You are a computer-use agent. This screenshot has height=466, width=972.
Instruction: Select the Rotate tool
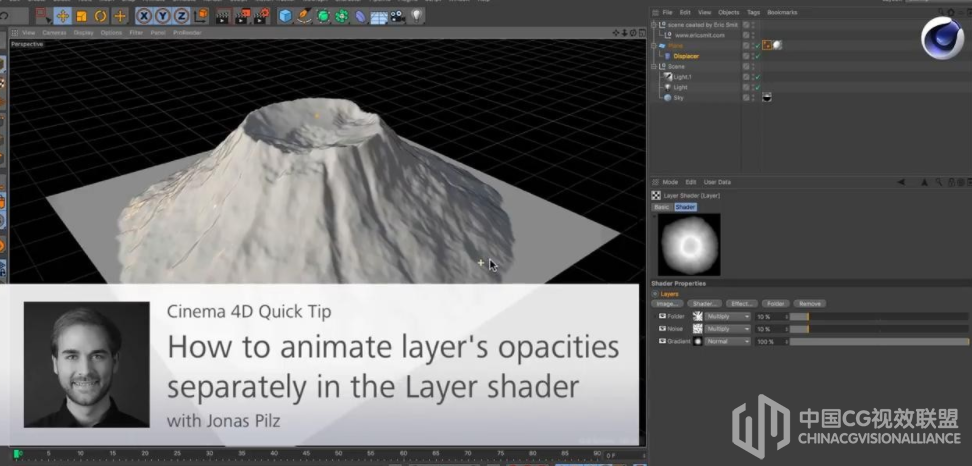100,16
